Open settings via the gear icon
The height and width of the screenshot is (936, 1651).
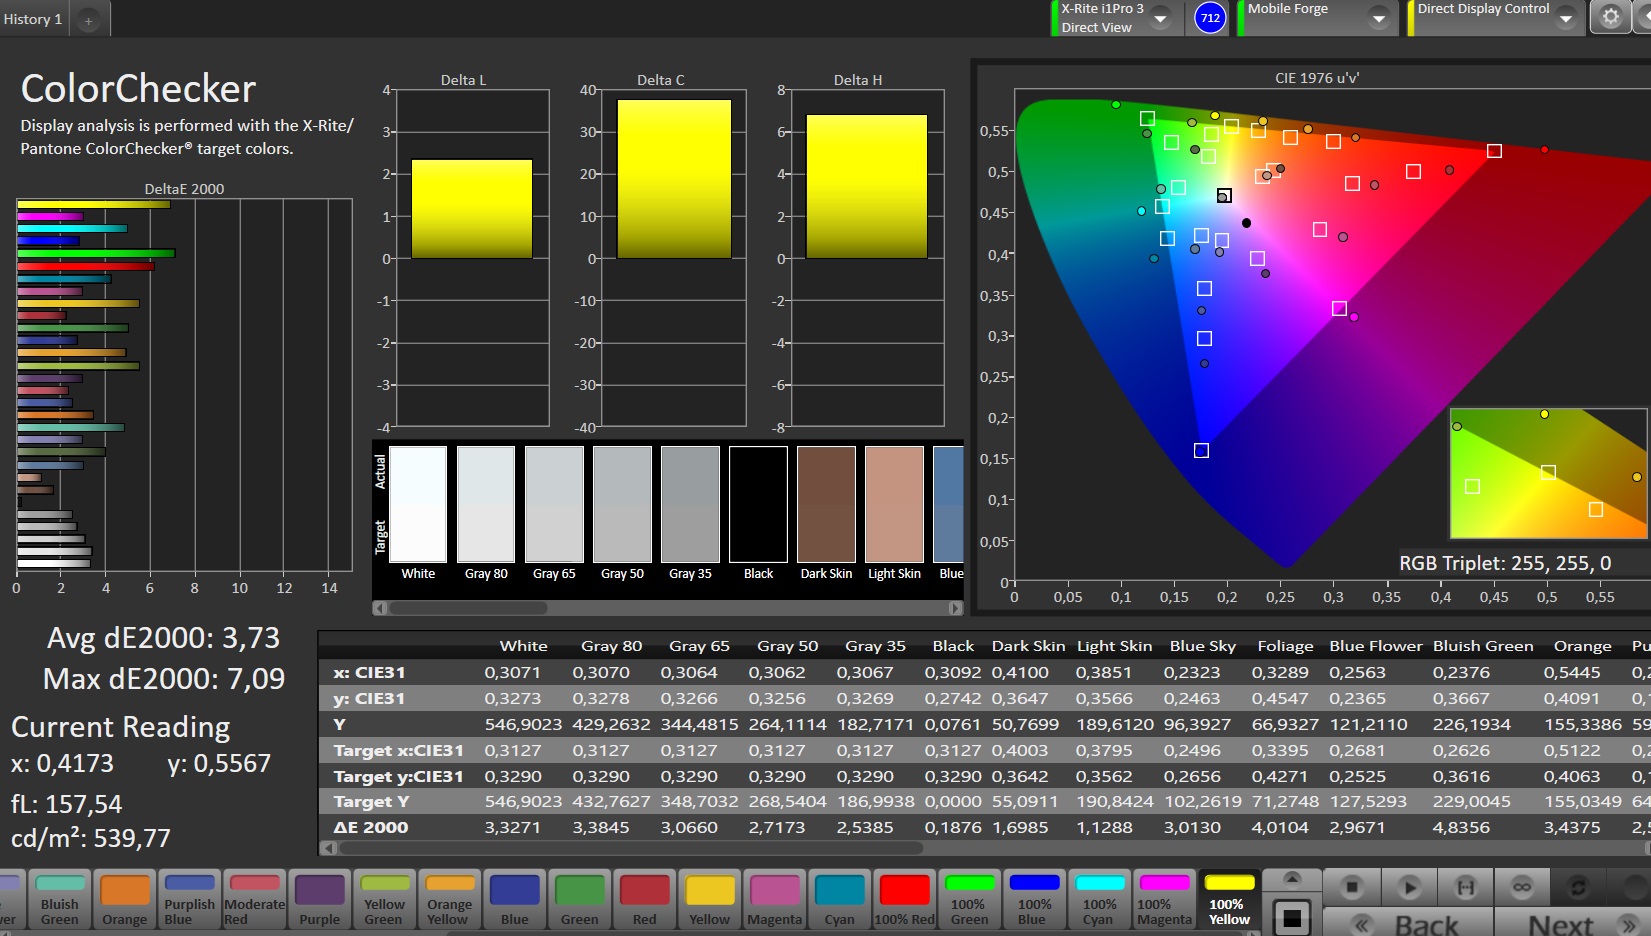1610,17
